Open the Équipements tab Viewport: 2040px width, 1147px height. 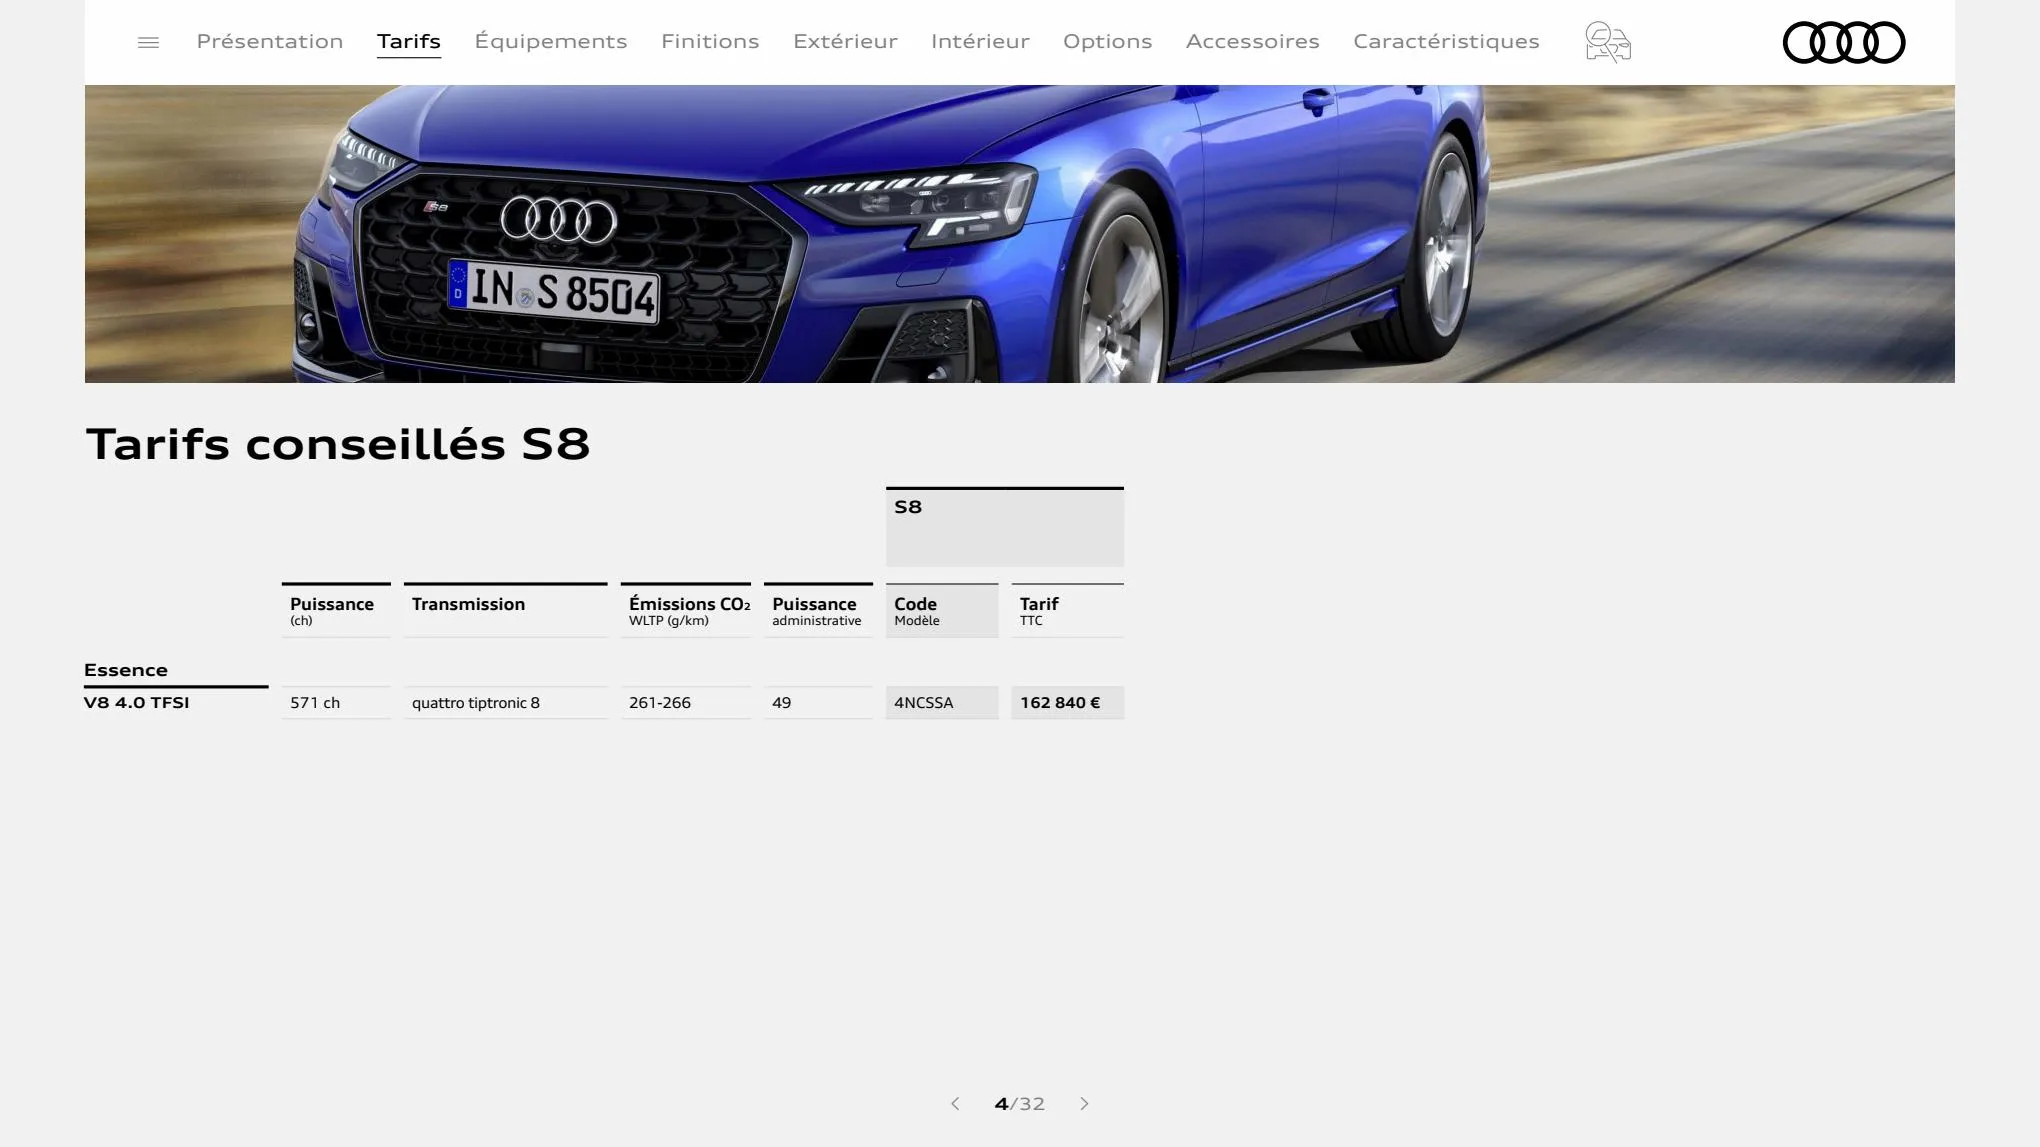(x=551, y=41)
